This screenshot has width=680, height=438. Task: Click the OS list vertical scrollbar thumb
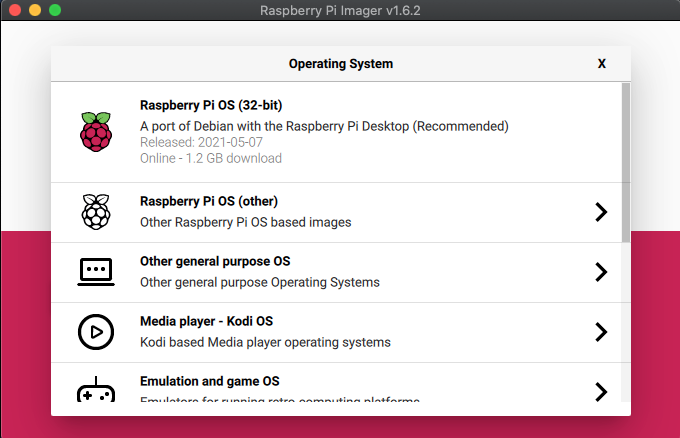(626, 163)
